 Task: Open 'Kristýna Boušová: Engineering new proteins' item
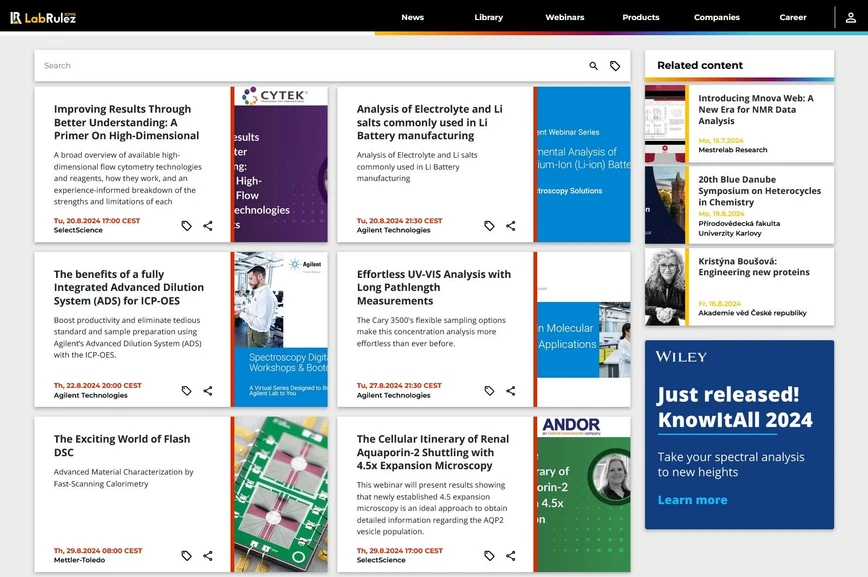[753, 267]
